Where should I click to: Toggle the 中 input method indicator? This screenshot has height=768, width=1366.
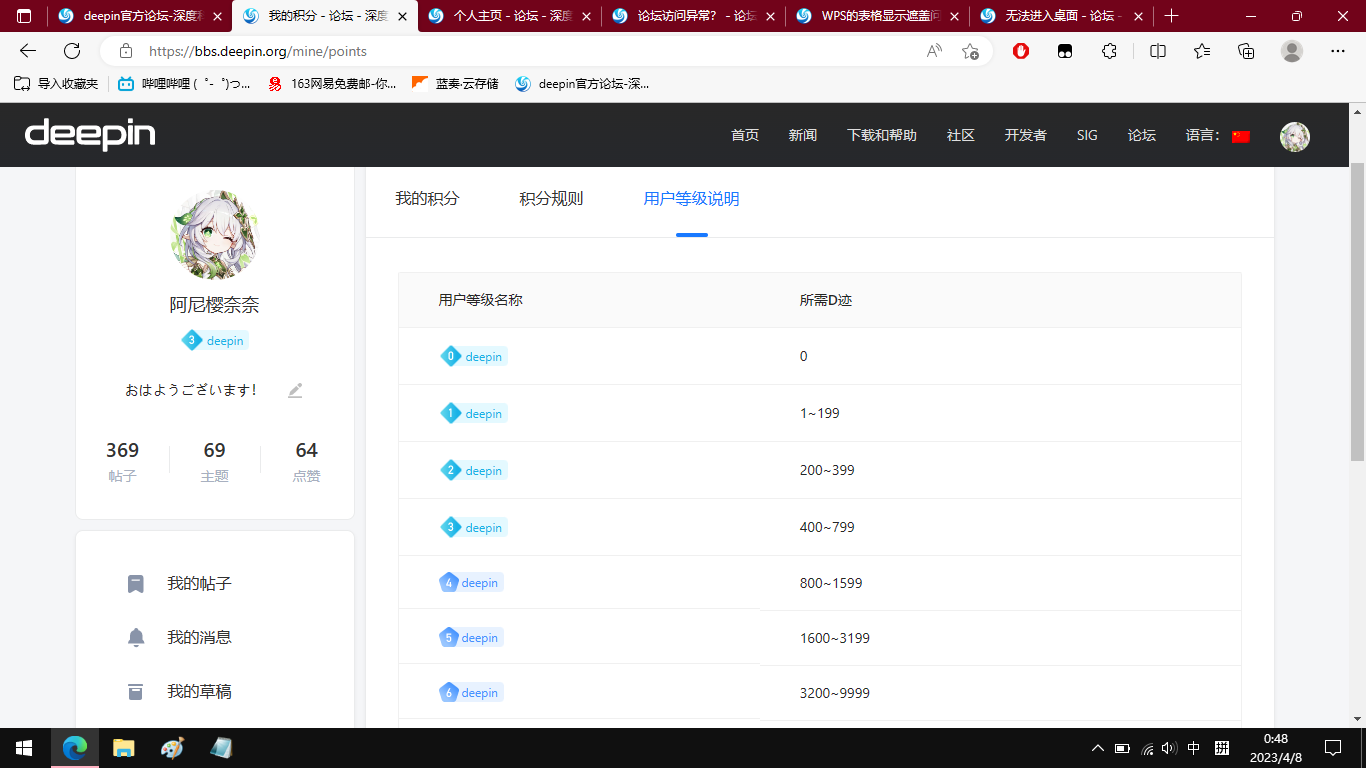tap(1194, 748)
